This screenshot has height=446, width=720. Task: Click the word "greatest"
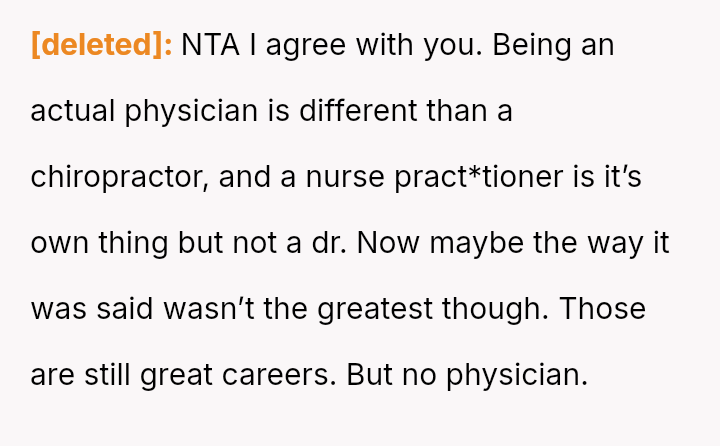378,310
